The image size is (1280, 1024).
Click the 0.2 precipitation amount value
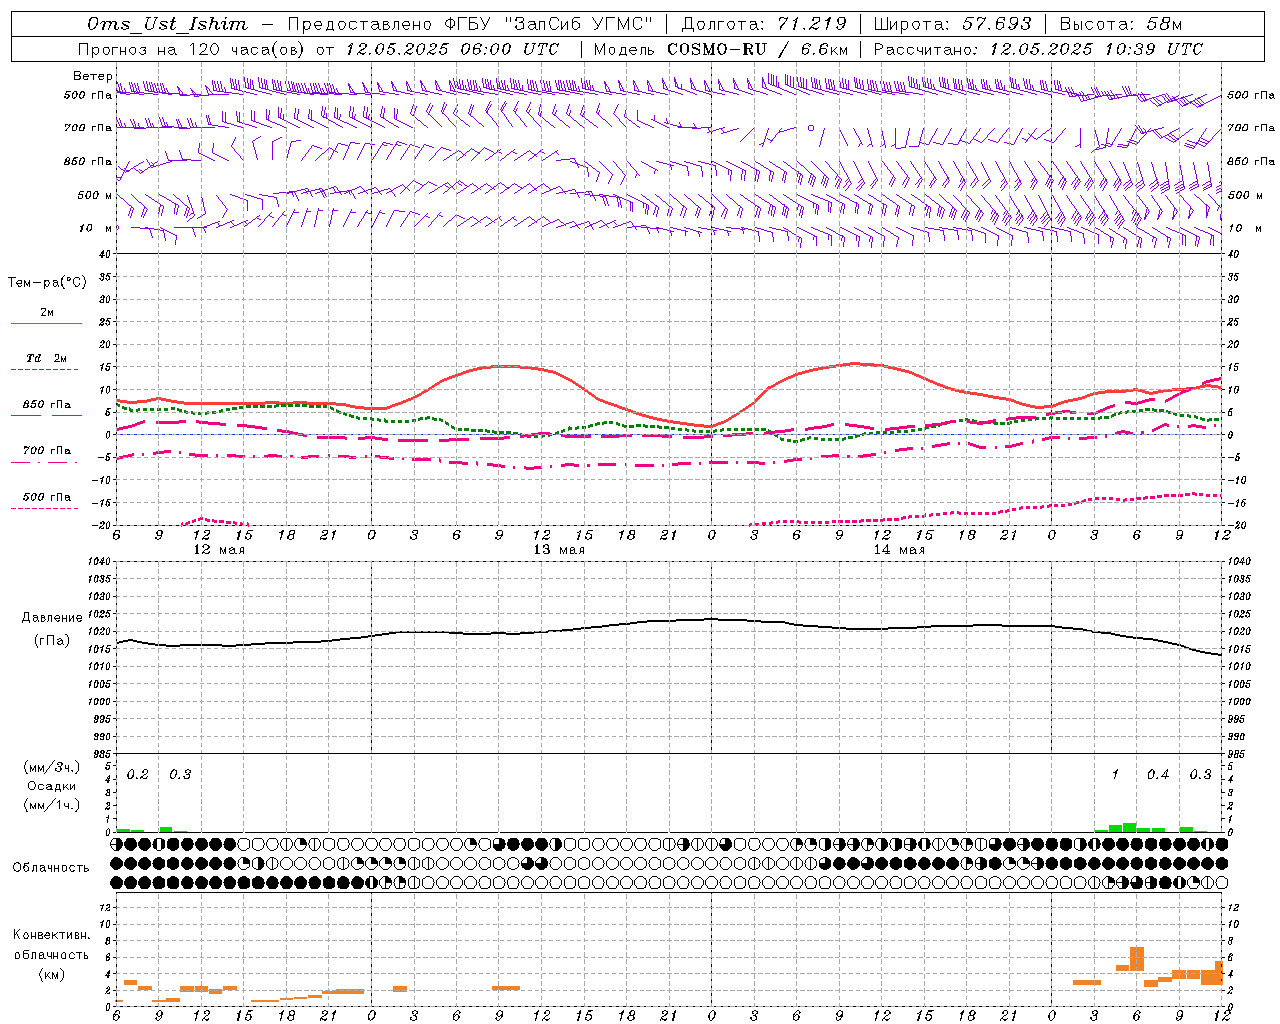(x=138, y=775)
